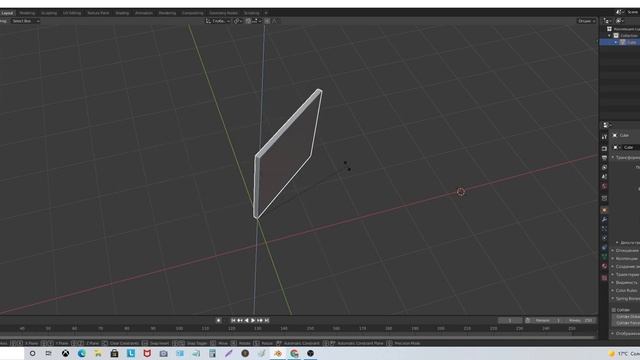The height and width of the screenshot is (360, 640).
Task: Open the Particles properties tab
Action: (x=604, y=229)
